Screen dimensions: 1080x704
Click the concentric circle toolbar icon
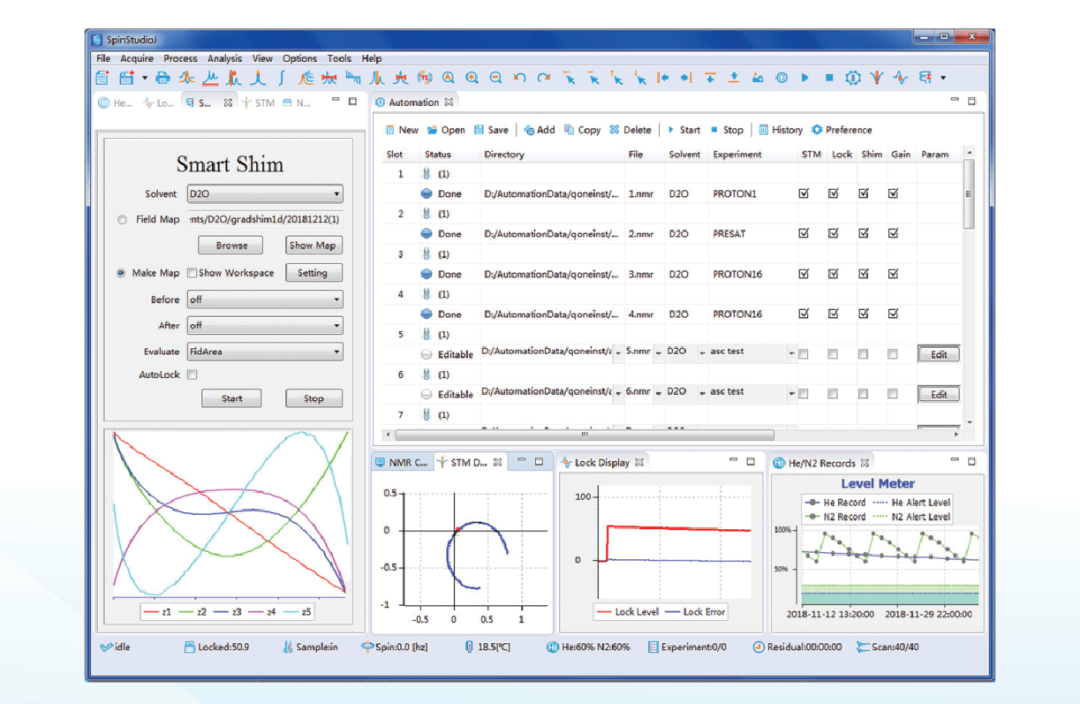[781, 78]
